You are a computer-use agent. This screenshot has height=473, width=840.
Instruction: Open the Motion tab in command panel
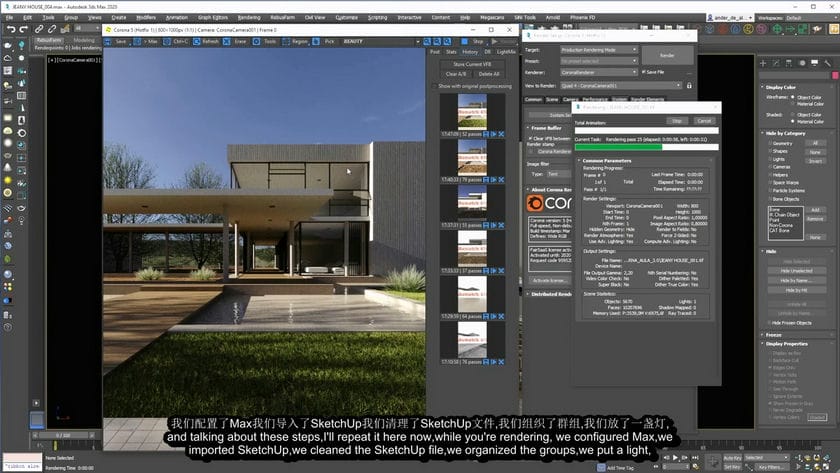pyautogui.click(x=802, y=63)
